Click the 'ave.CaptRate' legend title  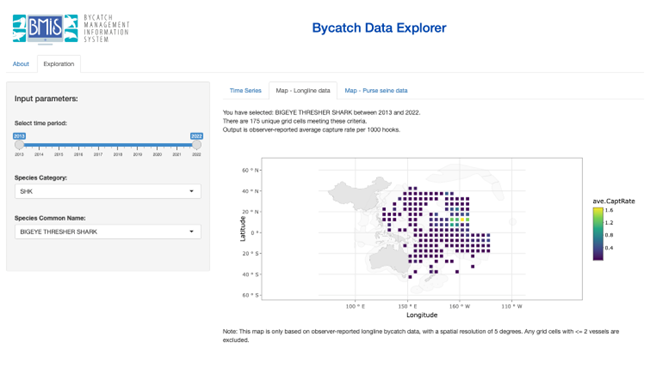(614, 201)
